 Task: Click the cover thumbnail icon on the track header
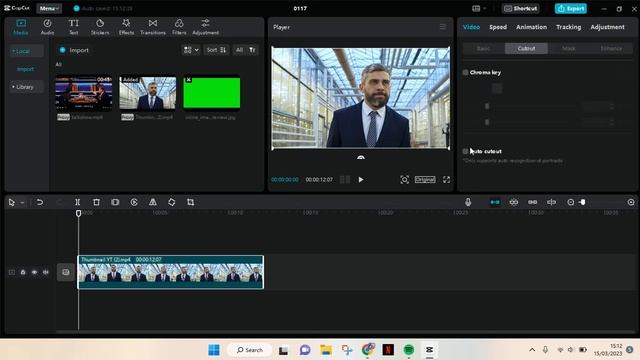[x=66, y=272]
